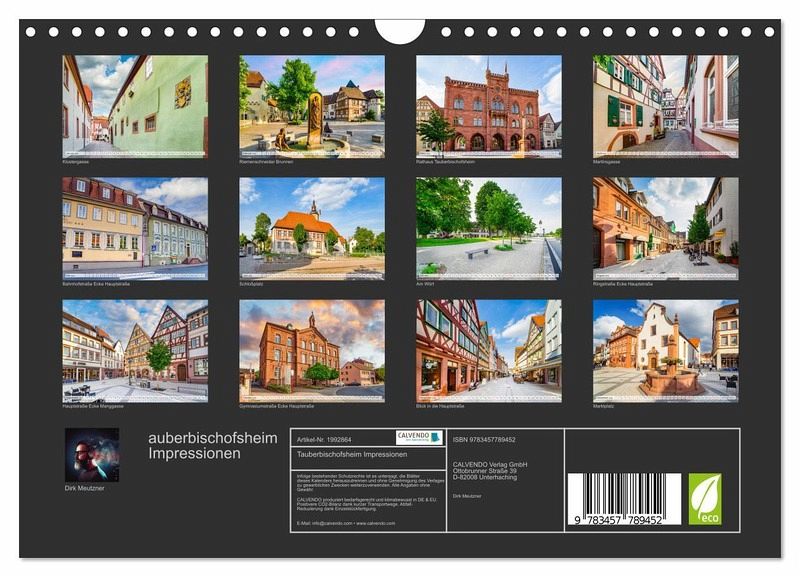
Task: Select the Blick in die Hauptstraße photo
Action: 489,347
